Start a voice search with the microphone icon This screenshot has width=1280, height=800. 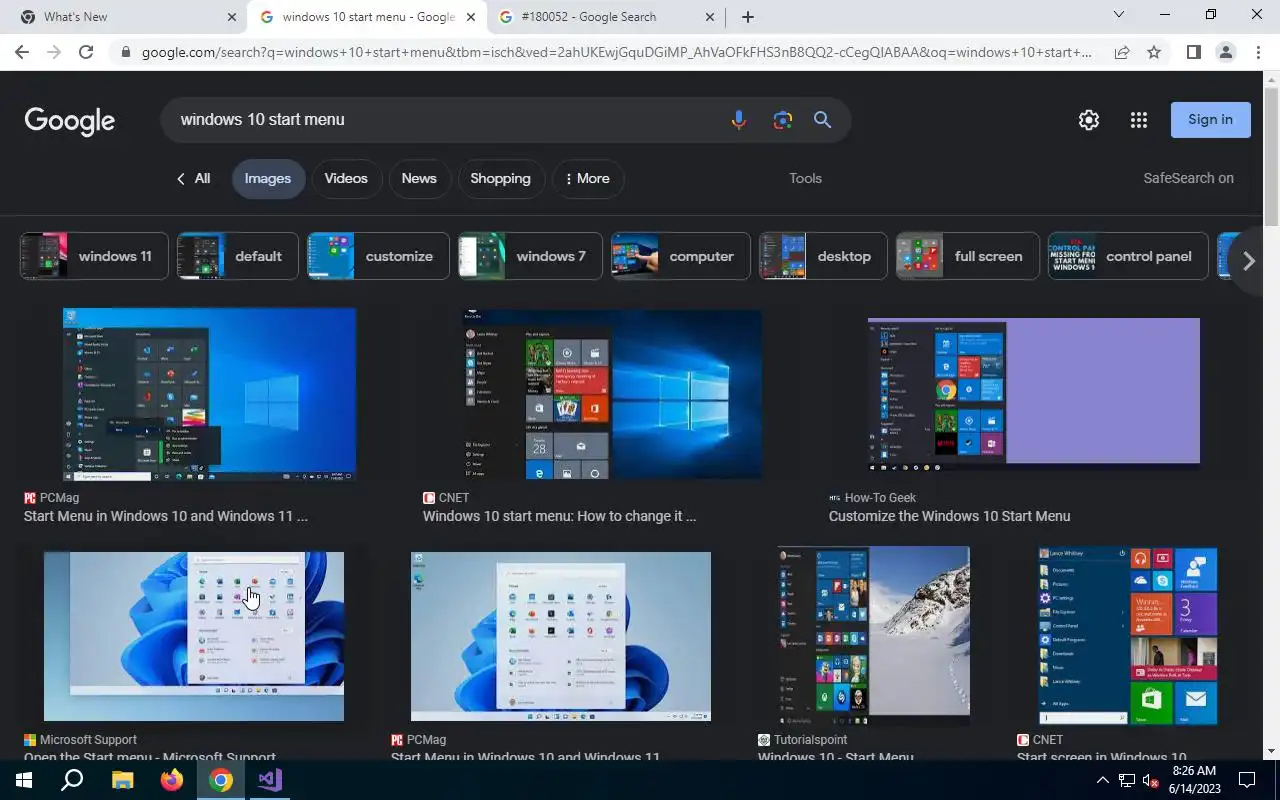(x=738, y=120)
